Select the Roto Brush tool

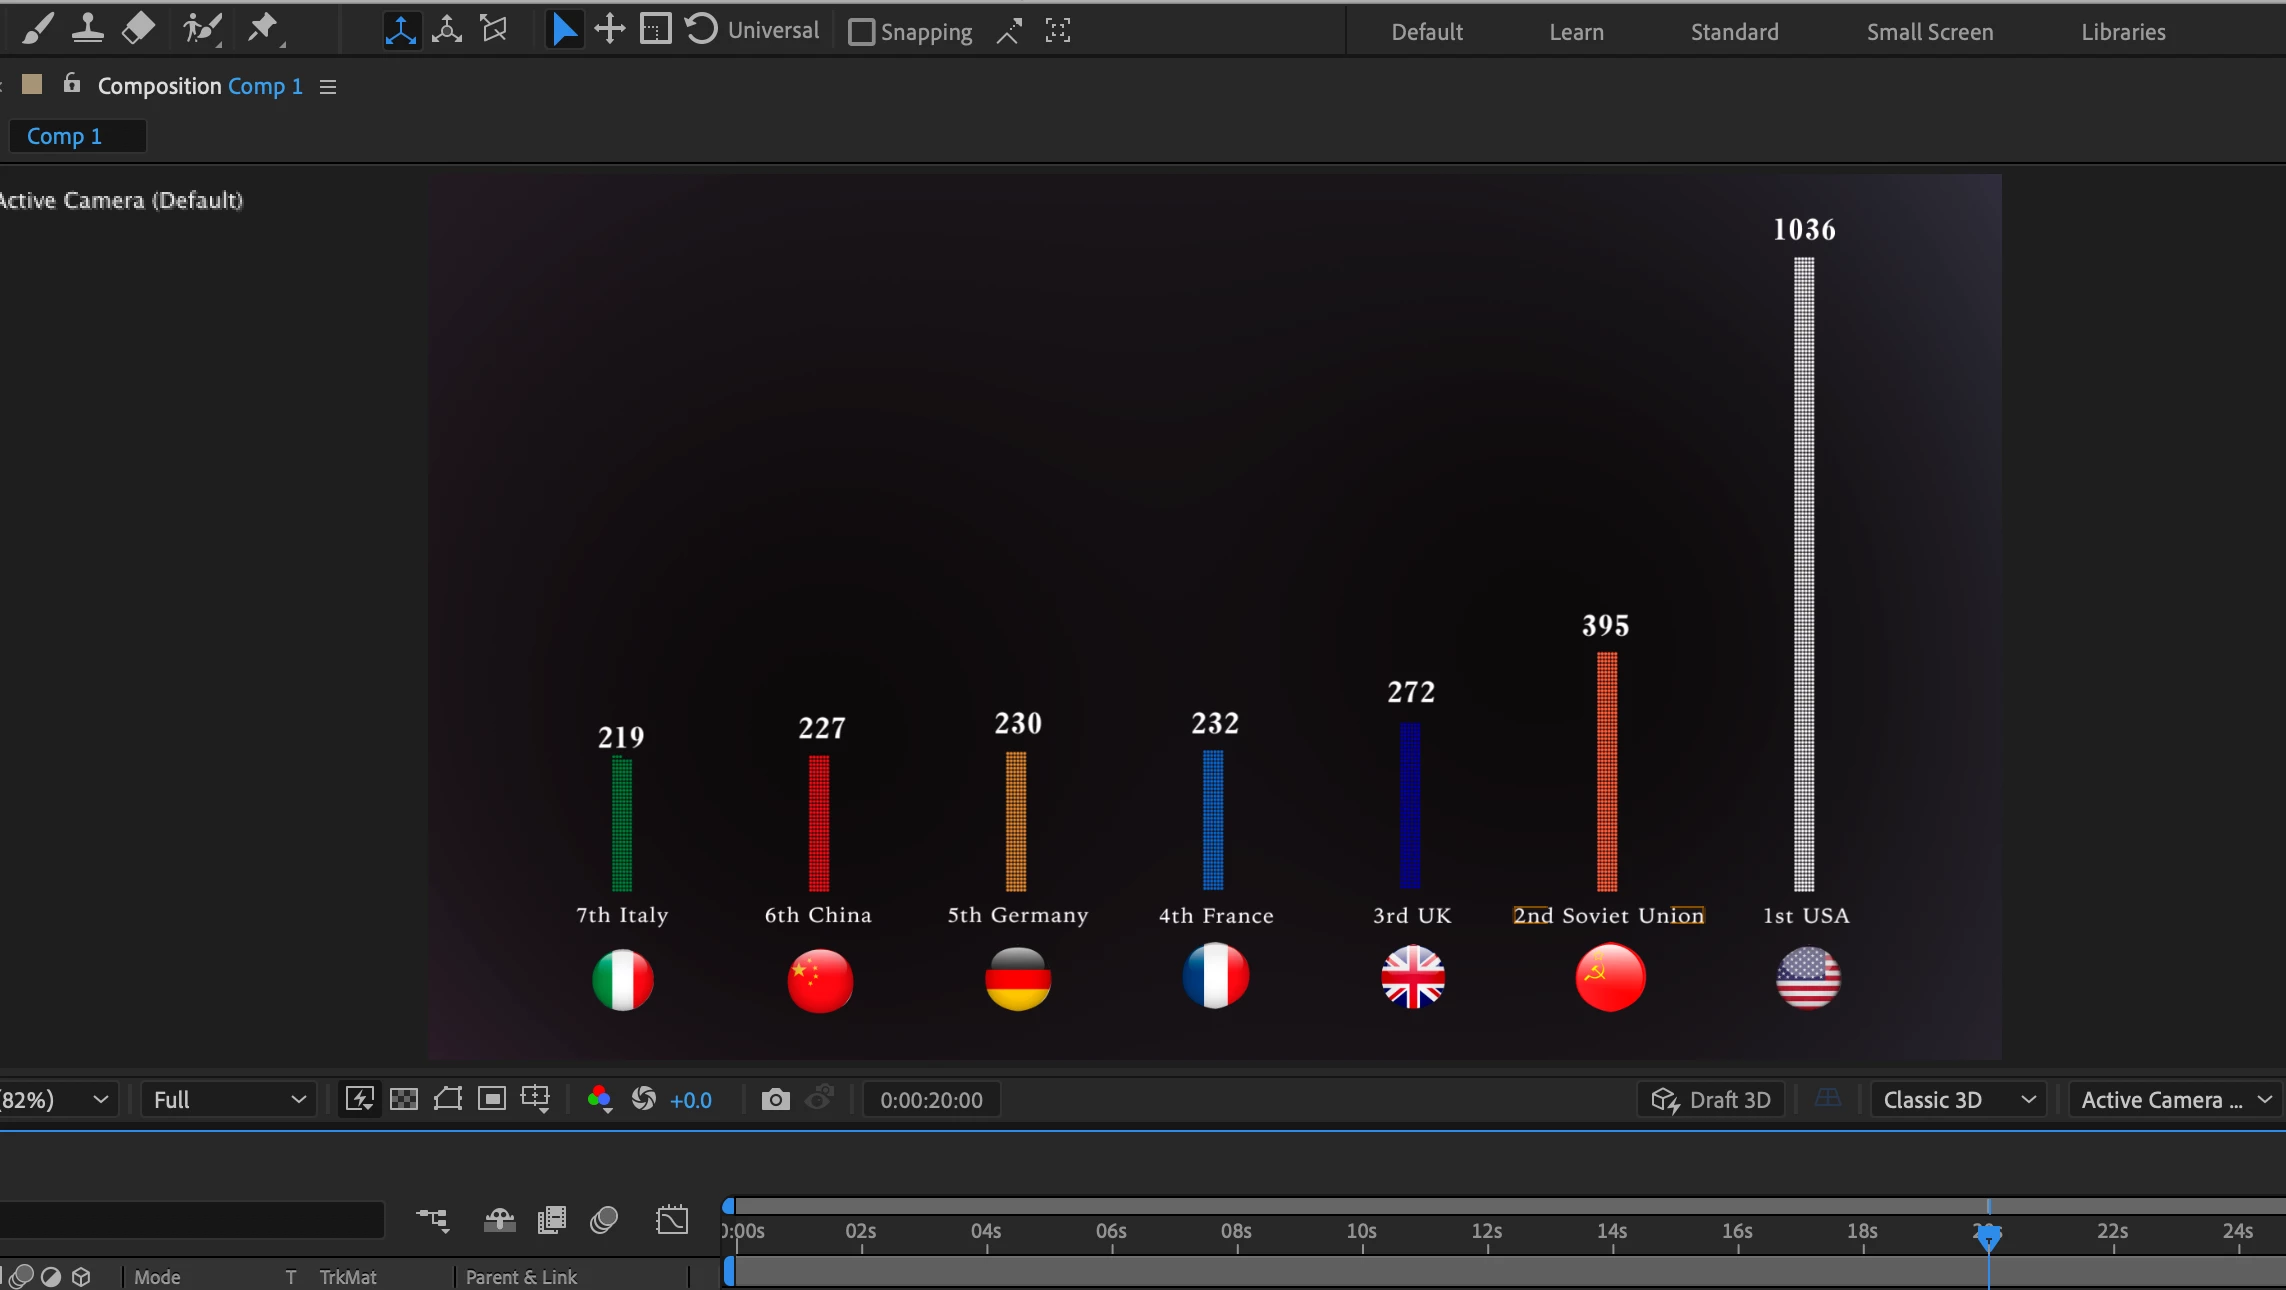201,29
